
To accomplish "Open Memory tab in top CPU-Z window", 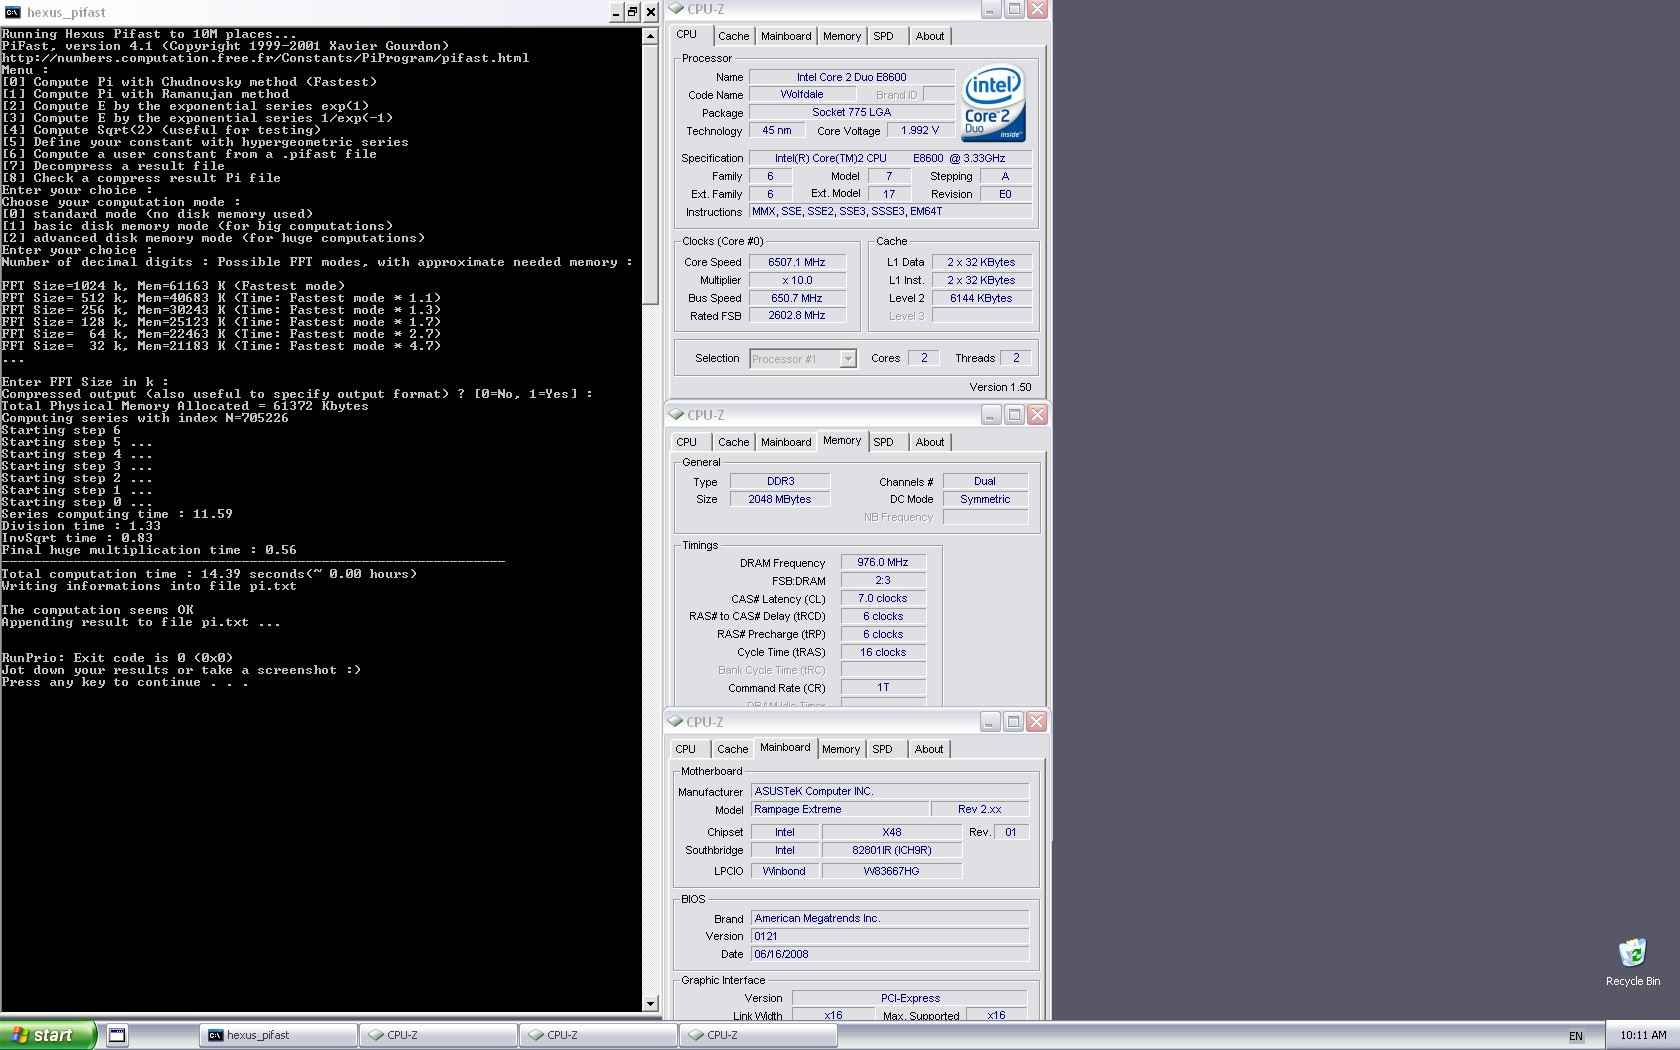I will click(x=842, y=36).
